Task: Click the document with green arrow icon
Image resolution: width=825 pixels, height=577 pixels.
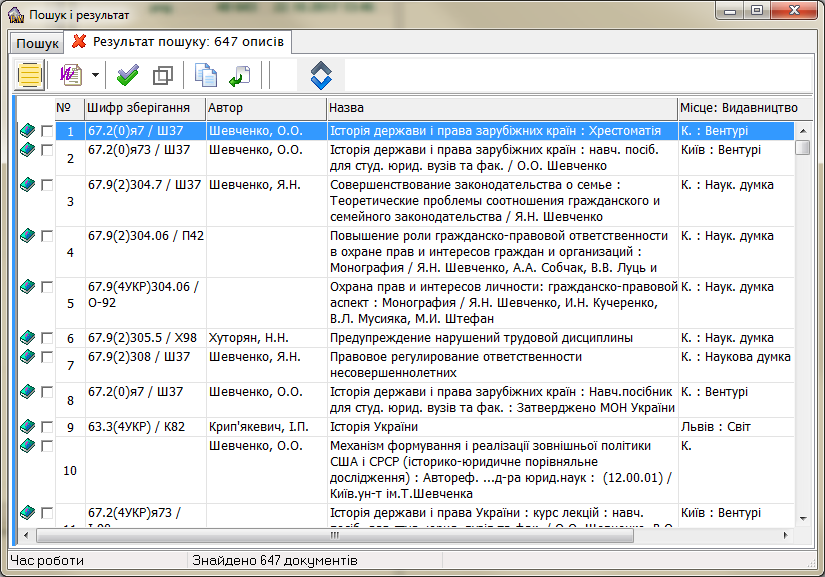Action: coord(239,76)
